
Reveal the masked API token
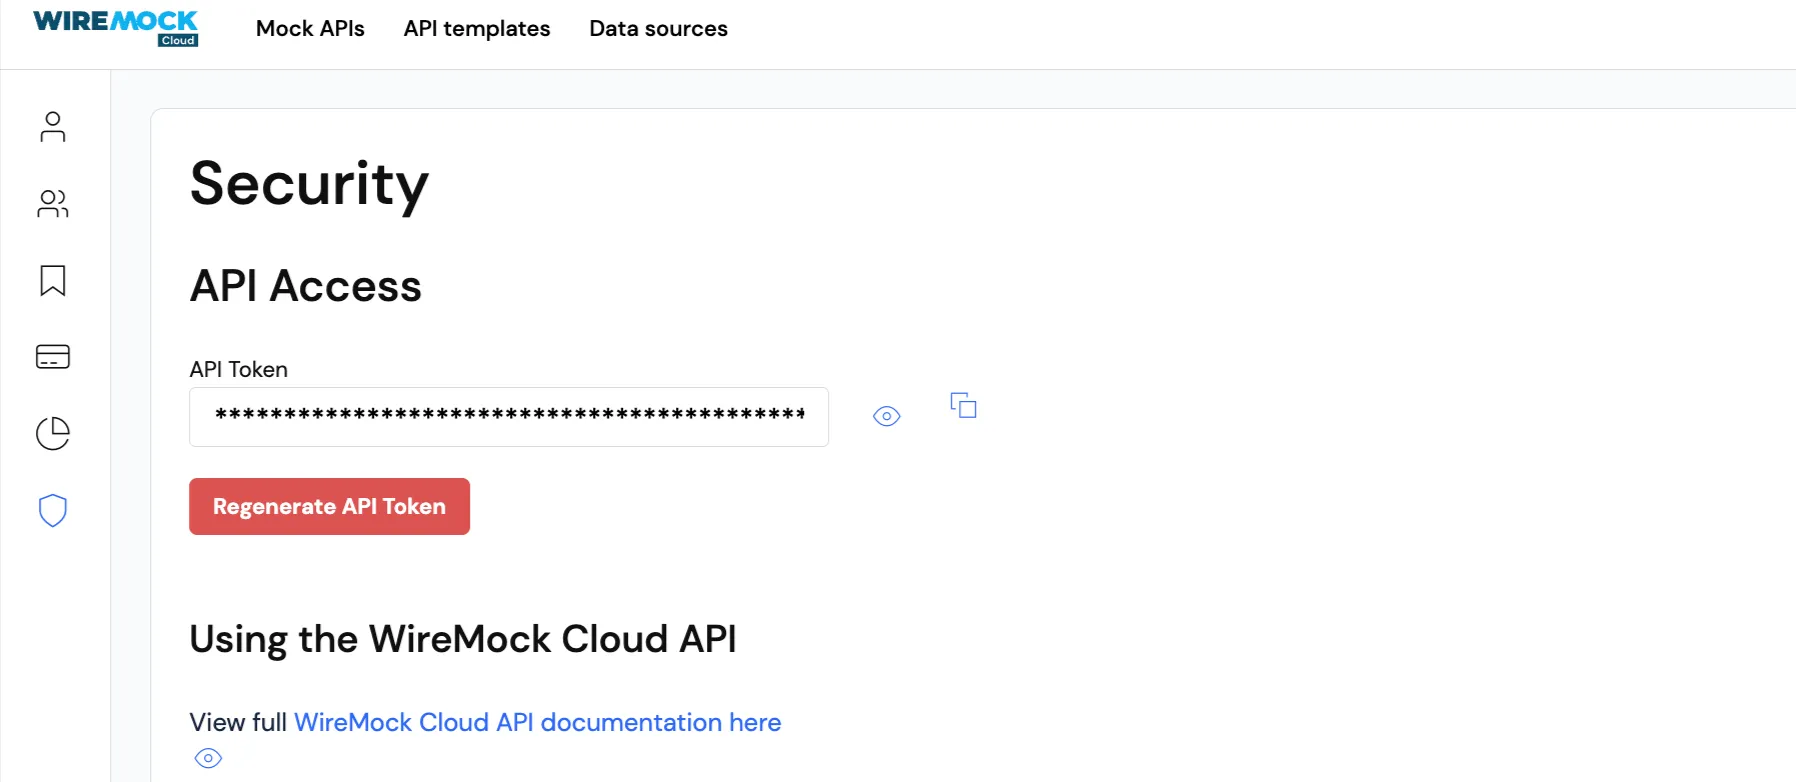pos(887,416)
